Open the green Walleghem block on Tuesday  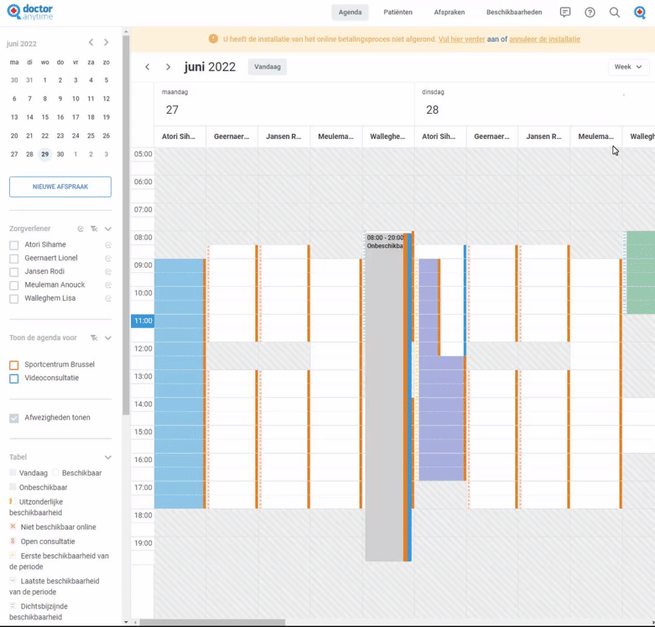[641, 272]
